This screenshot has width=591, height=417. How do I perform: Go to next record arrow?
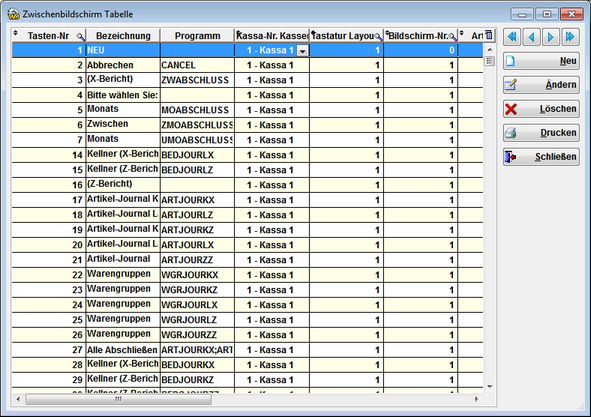[551, 37]
